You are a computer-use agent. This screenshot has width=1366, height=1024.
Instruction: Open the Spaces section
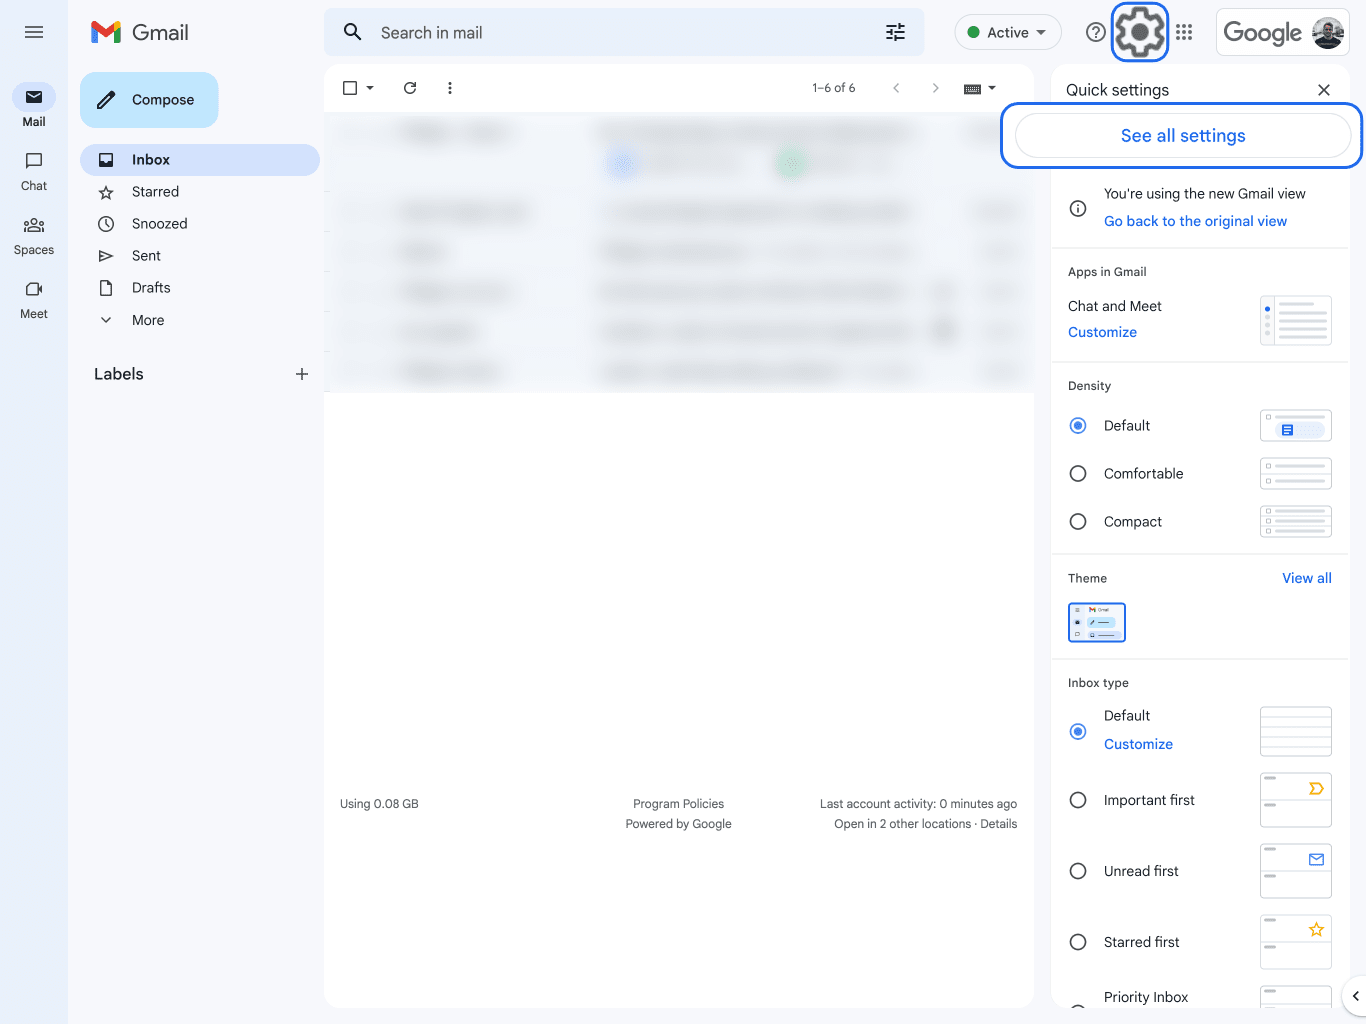point(33,234)
